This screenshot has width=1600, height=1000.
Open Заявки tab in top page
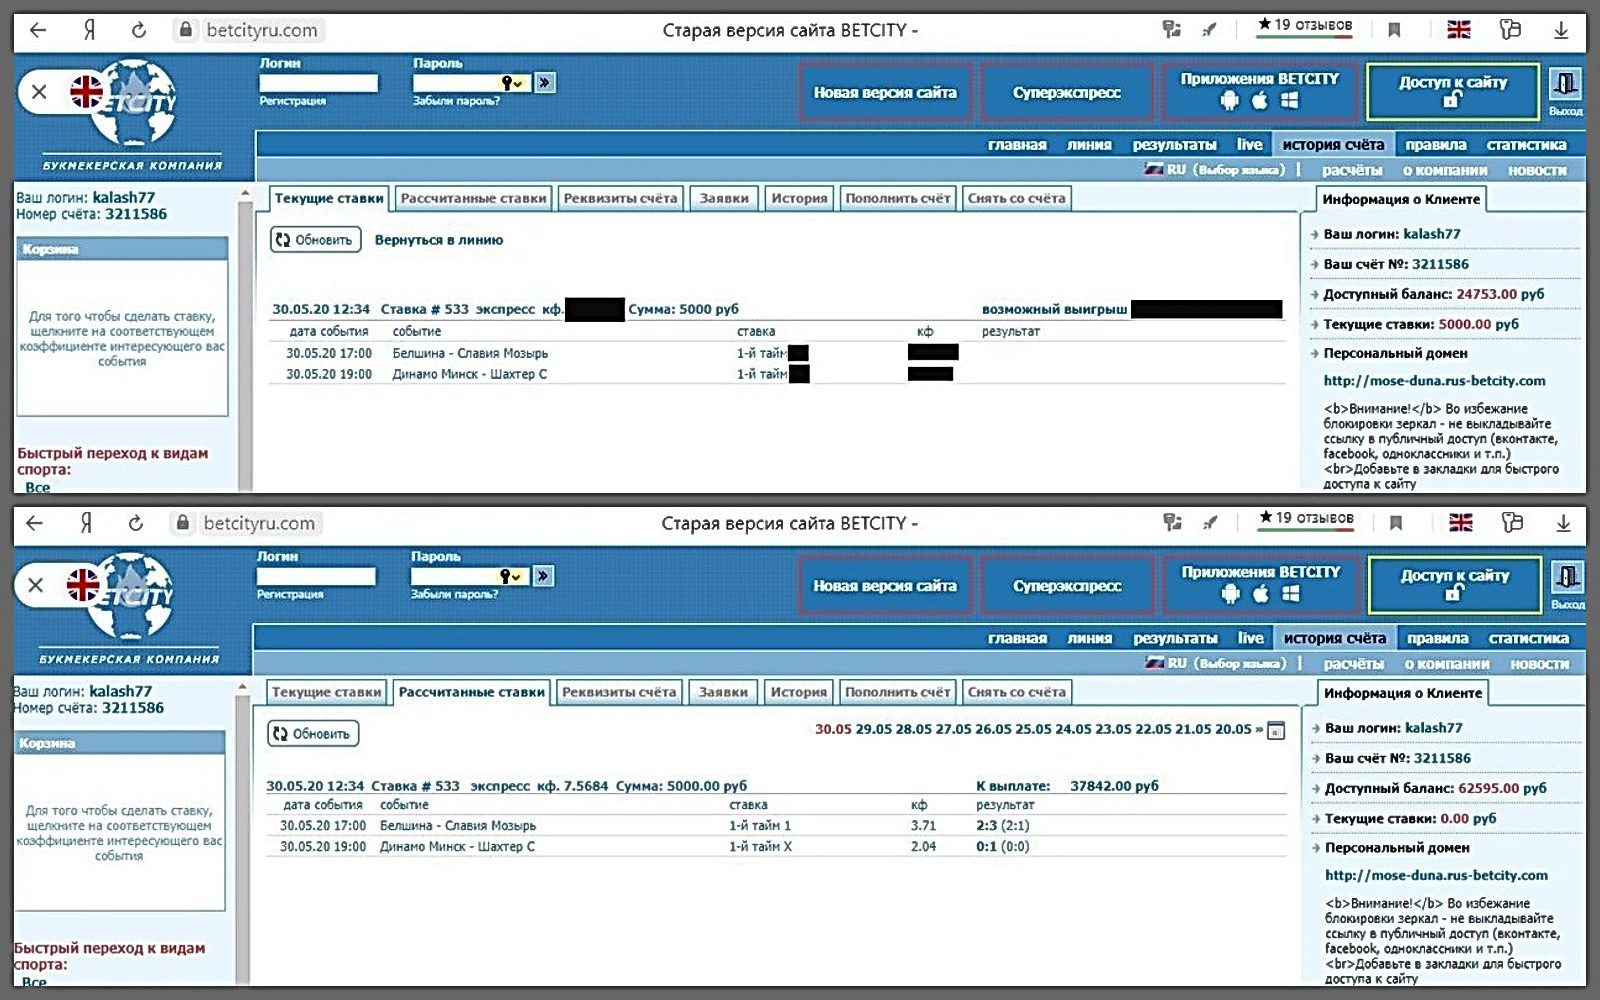pos(724,198)
